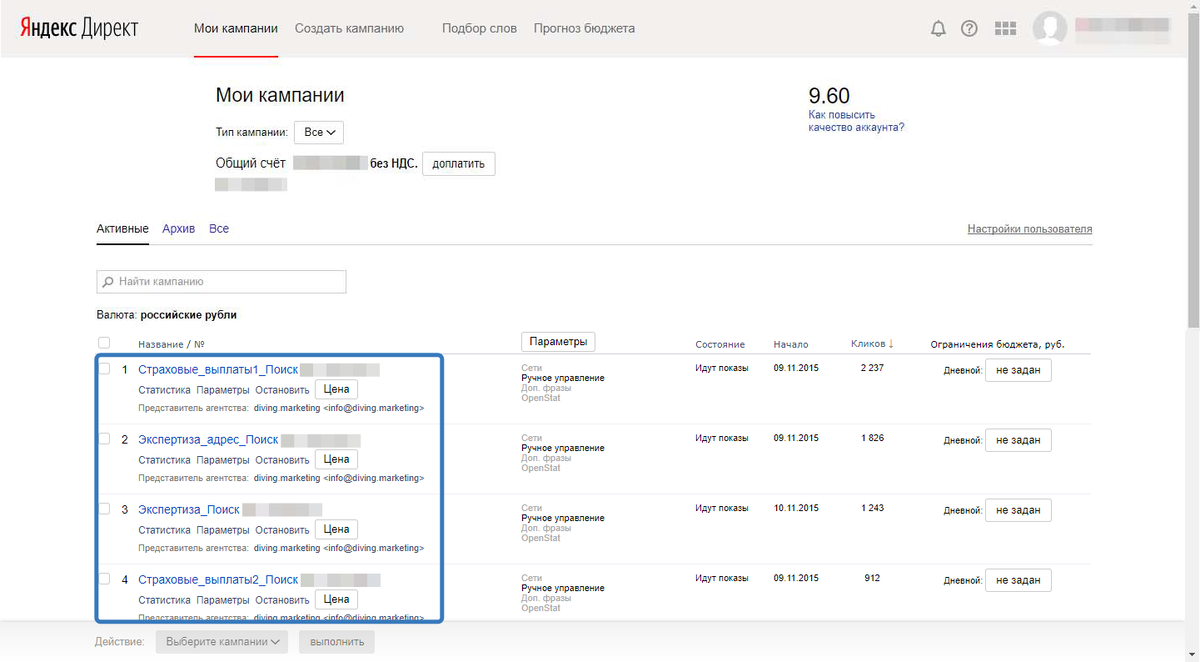This screenshot has width=1200, height=662.
Task: Click Остановить for Экспертиза_Поиск
Action: click(282, 530)
